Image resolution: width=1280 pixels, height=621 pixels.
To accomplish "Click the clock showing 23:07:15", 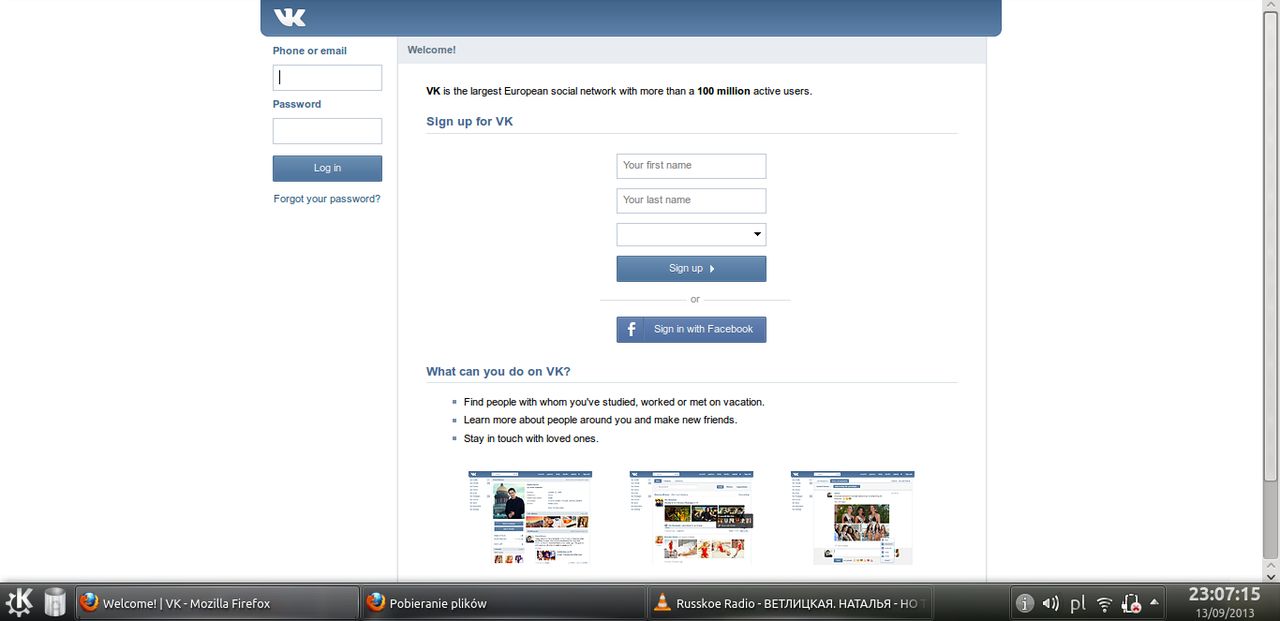I will click(1224, 595).
